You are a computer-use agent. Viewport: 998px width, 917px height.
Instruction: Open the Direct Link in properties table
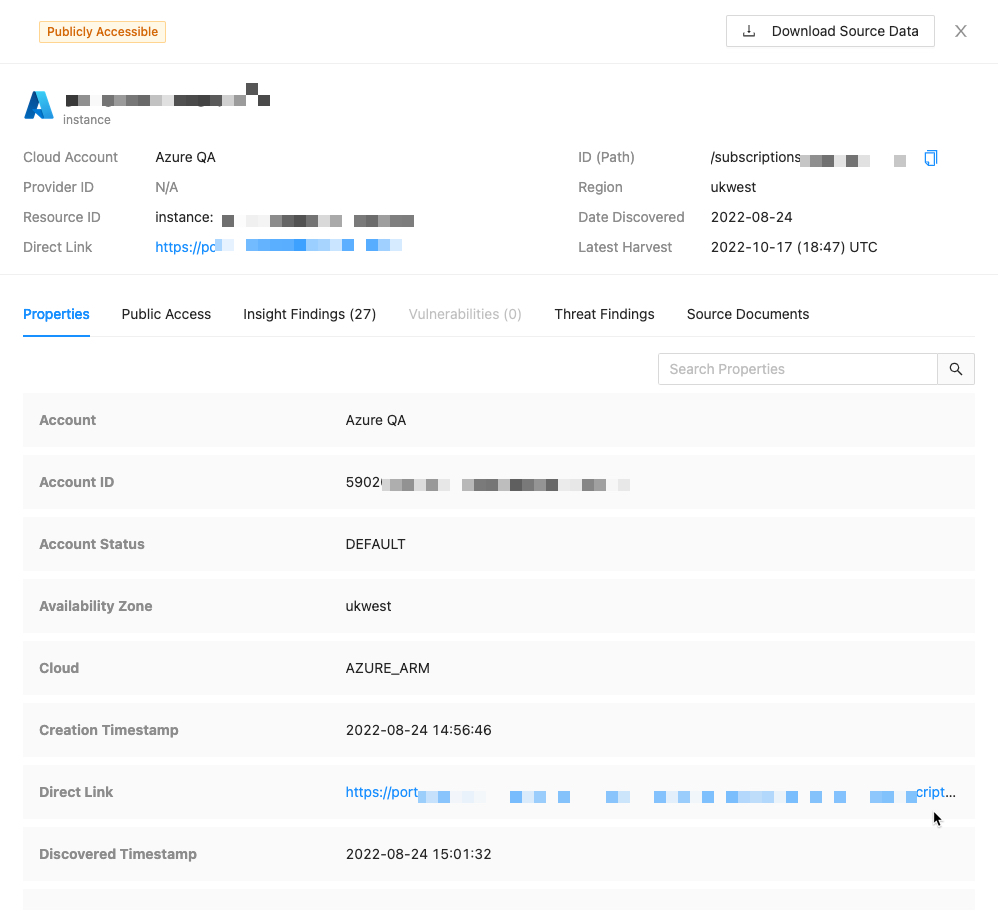click(650, 792)
